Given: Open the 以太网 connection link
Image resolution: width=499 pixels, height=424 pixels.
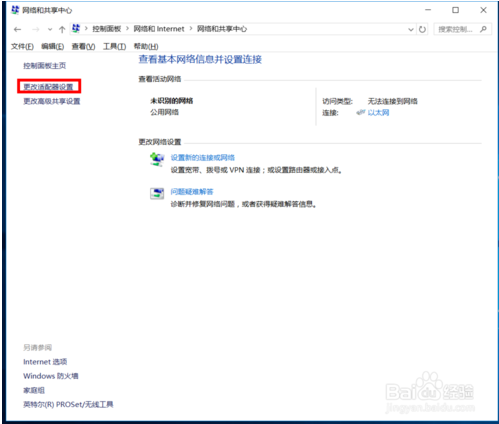Looking at the screenshot, I should pos(378,113).
